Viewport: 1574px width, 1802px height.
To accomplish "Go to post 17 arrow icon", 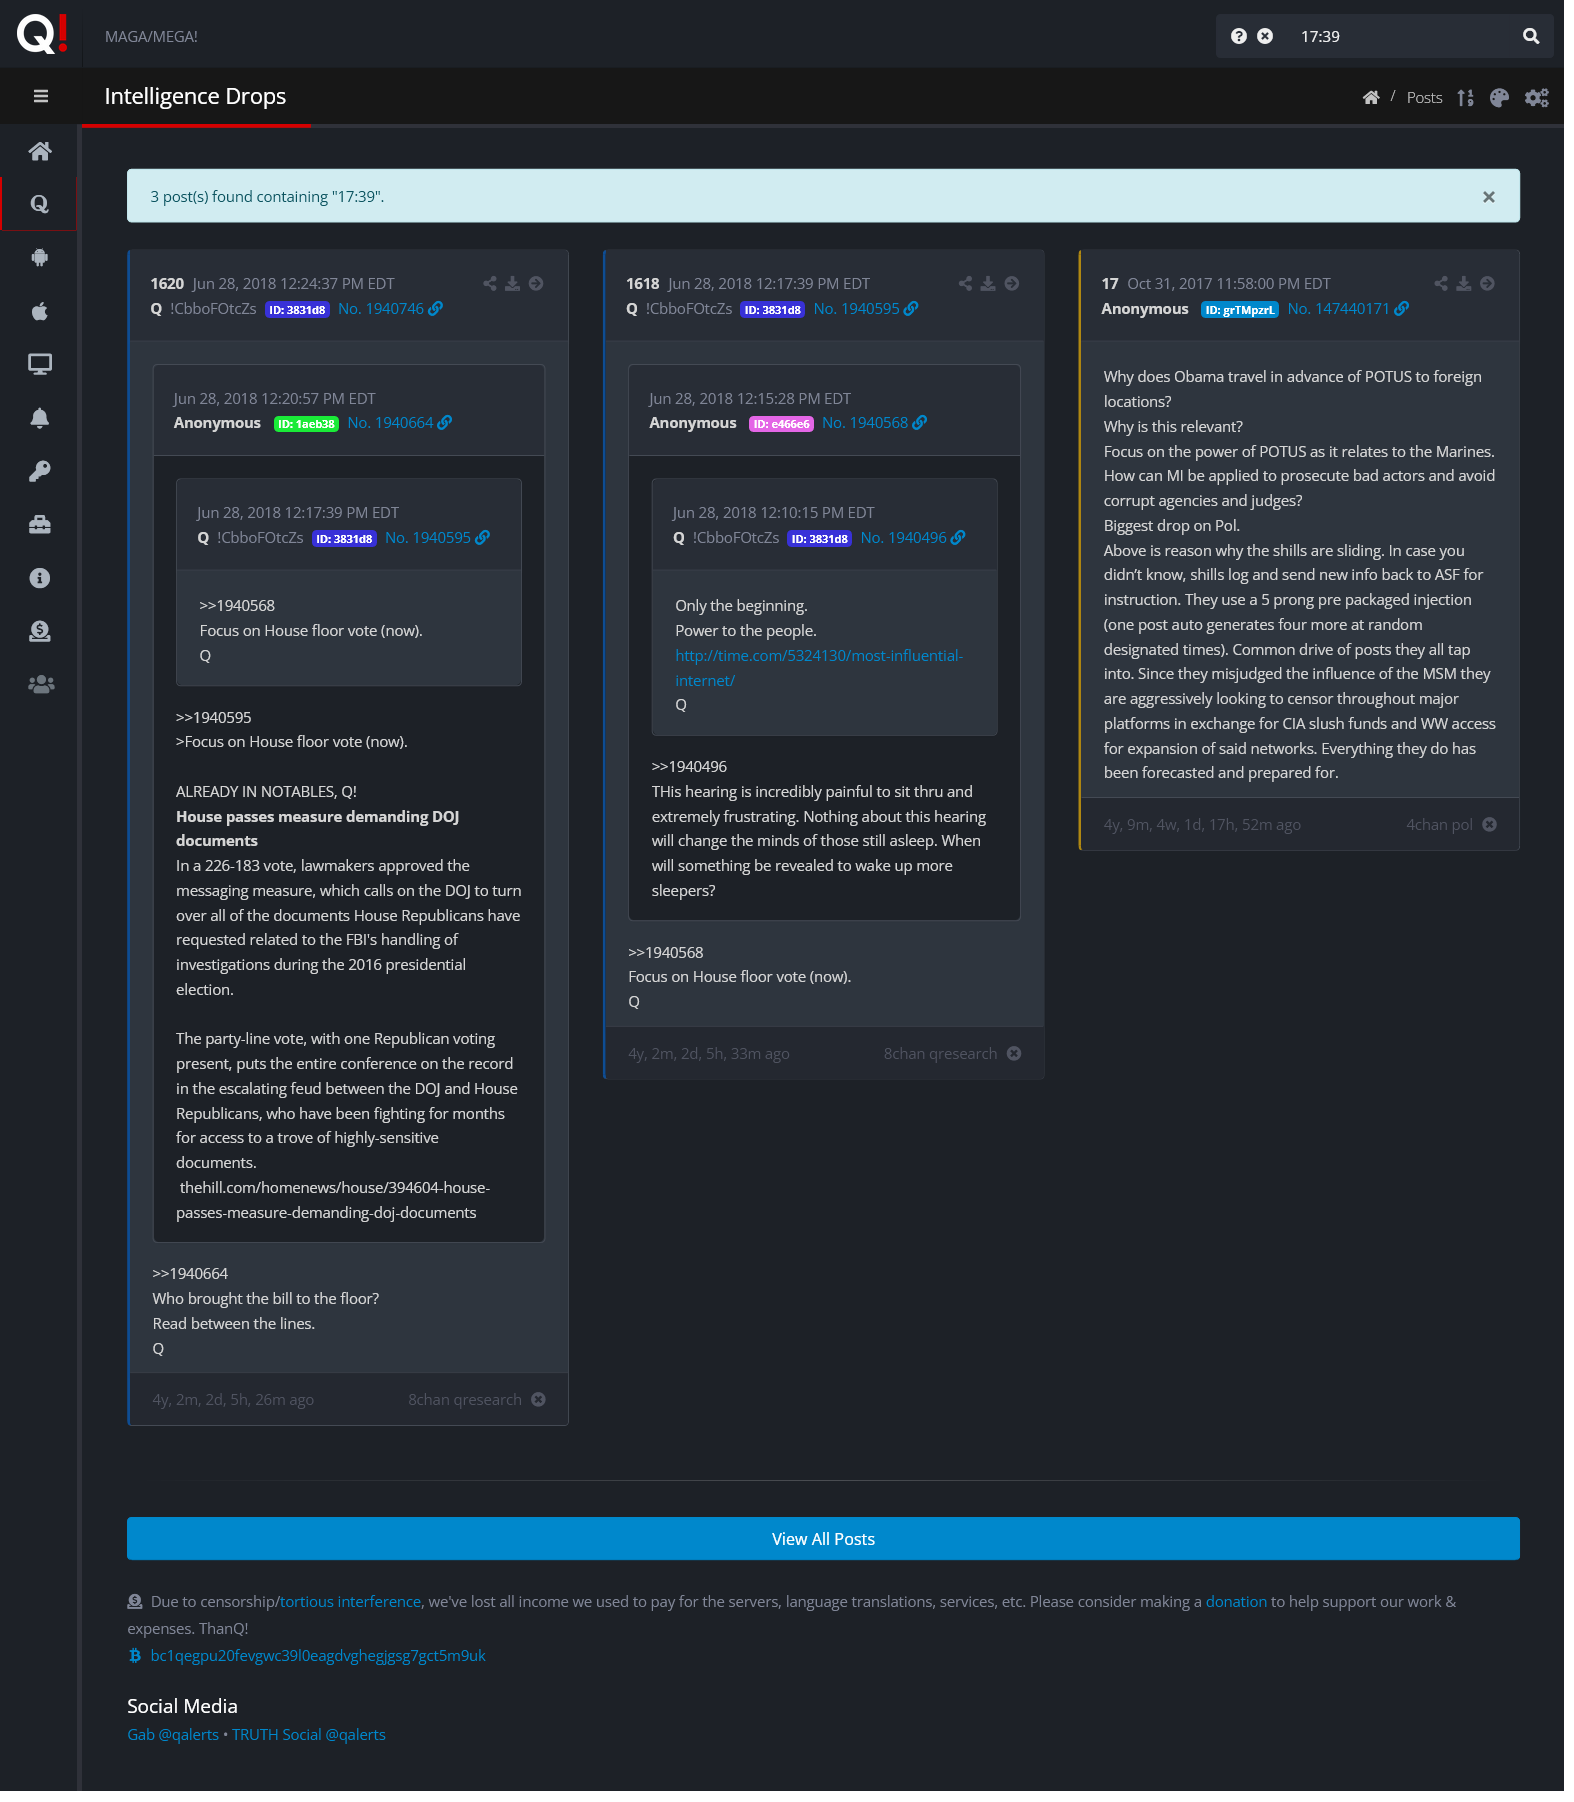I will pyautogui.click(x=1487, y=284).
